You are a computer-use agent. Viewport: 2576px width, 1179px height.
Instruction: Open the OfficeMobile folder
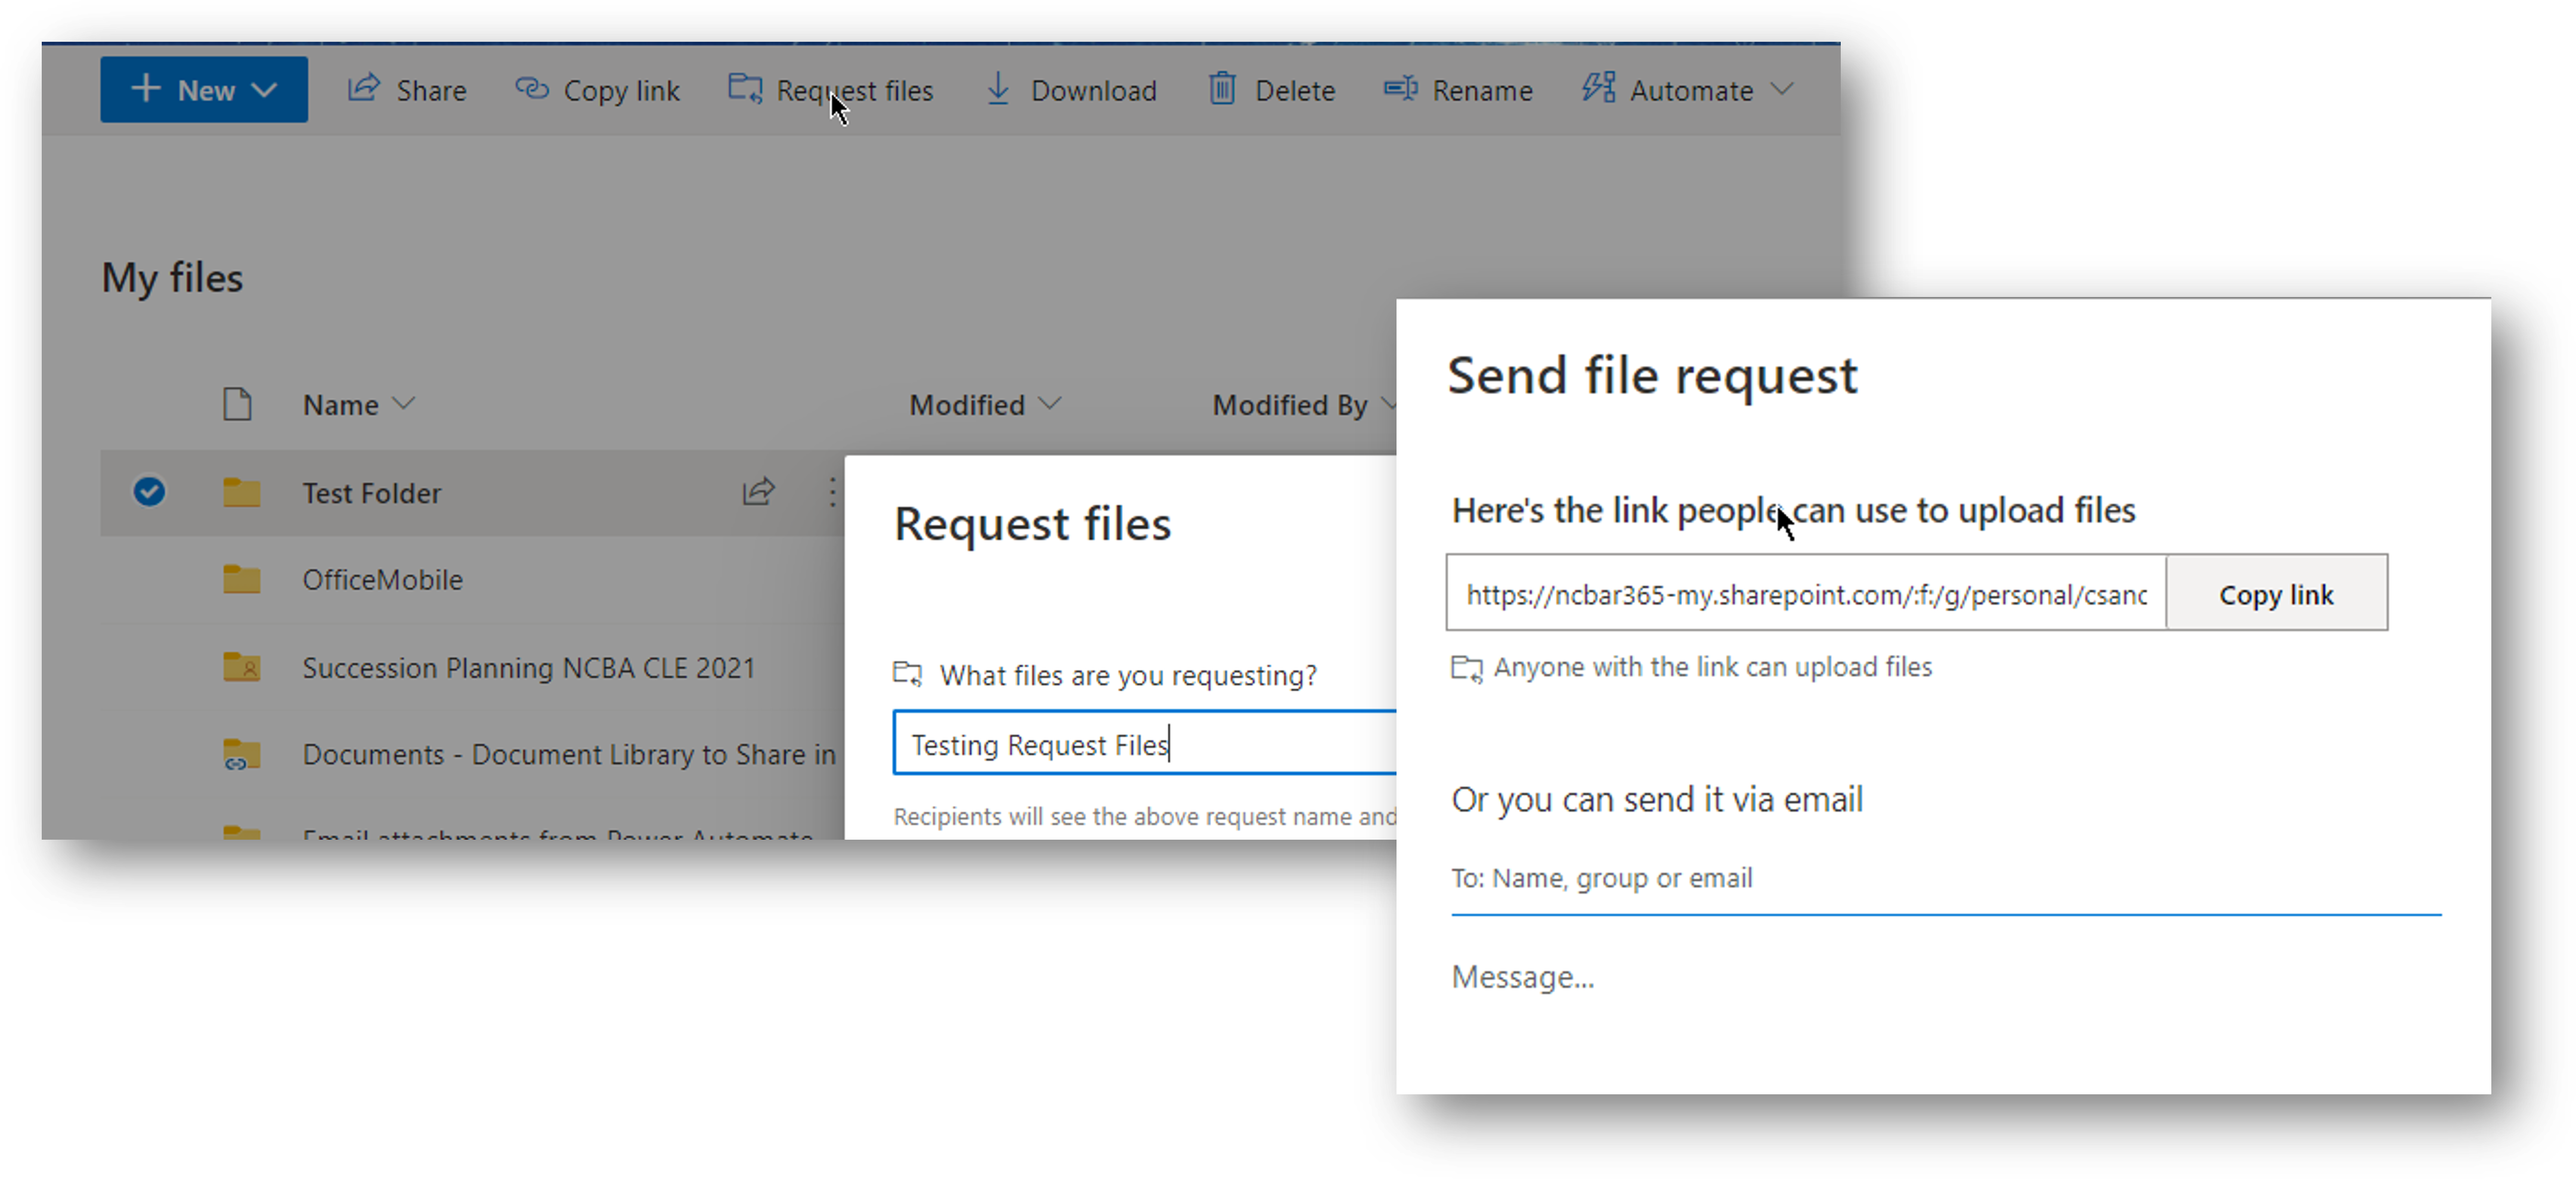click(x=382, y=579)
